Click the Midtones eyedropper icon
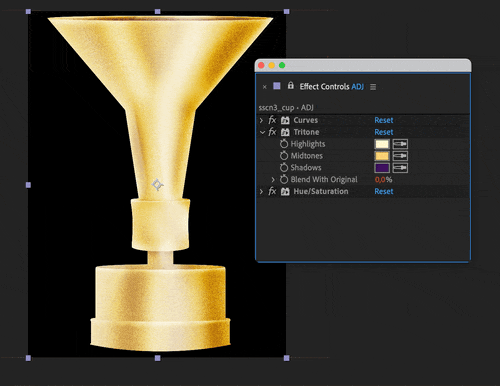This screenshot has width=500, height=386. point(400,156)
